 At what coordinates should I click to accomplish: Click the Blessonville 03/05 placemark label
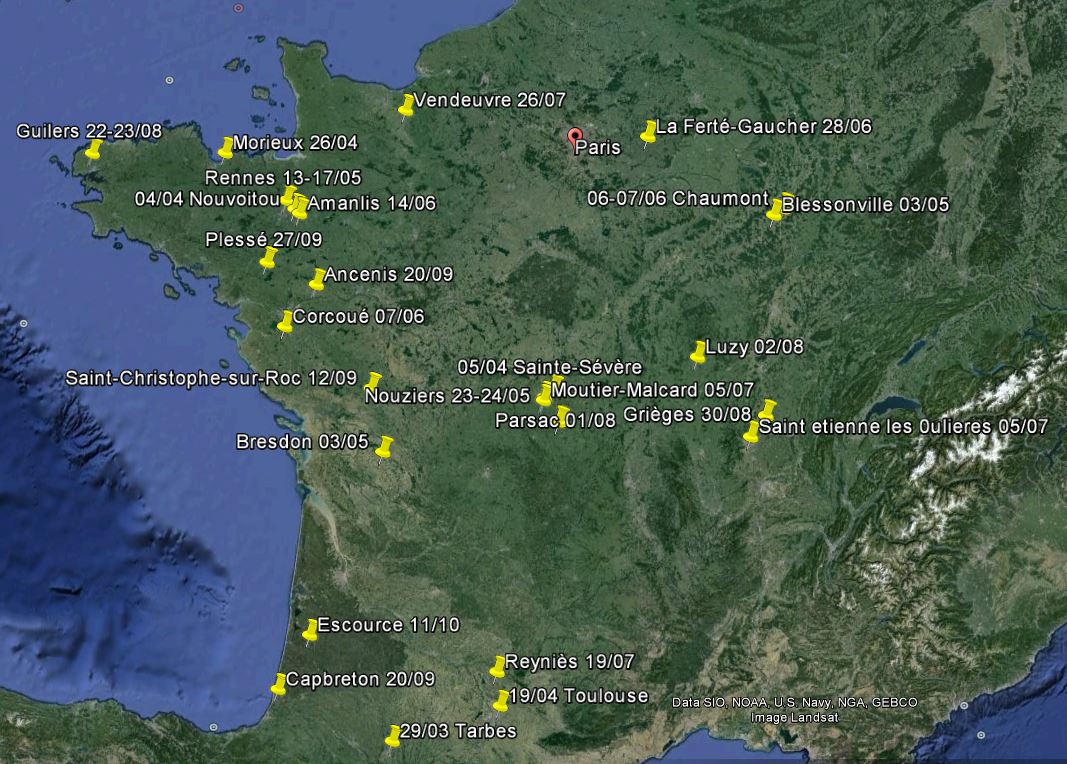pos(865,205)
